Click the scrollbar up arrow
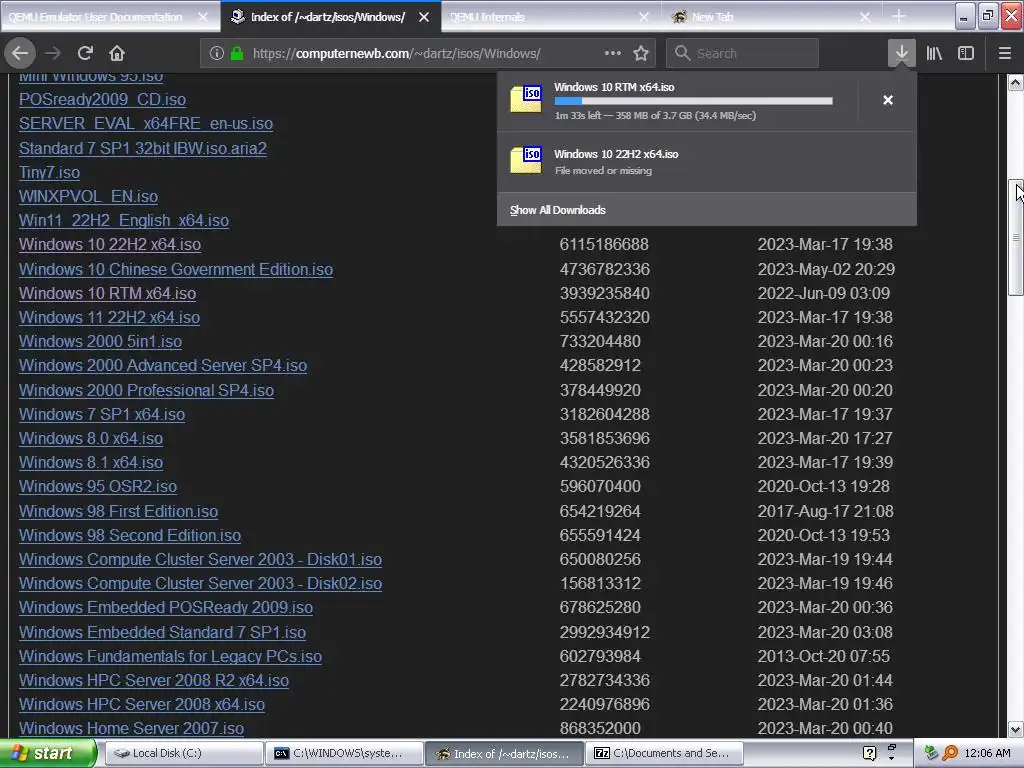This screenshot has height=768, width=1024. click(1016, 82)
